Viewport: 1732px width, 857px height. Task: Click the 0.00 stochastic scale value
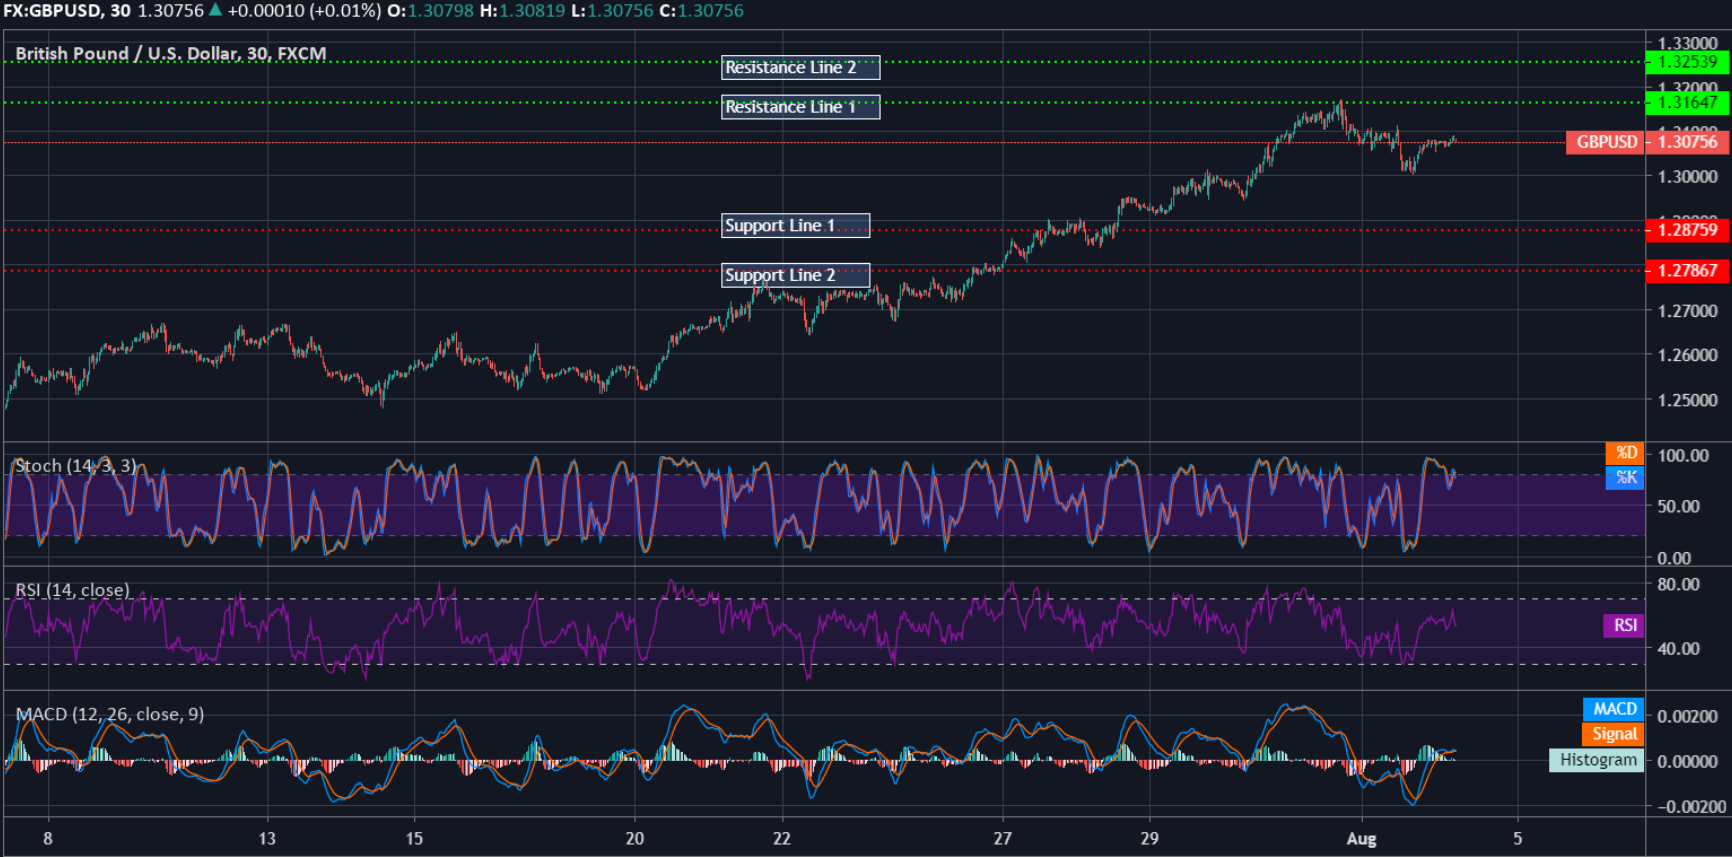coord(1674,558)
